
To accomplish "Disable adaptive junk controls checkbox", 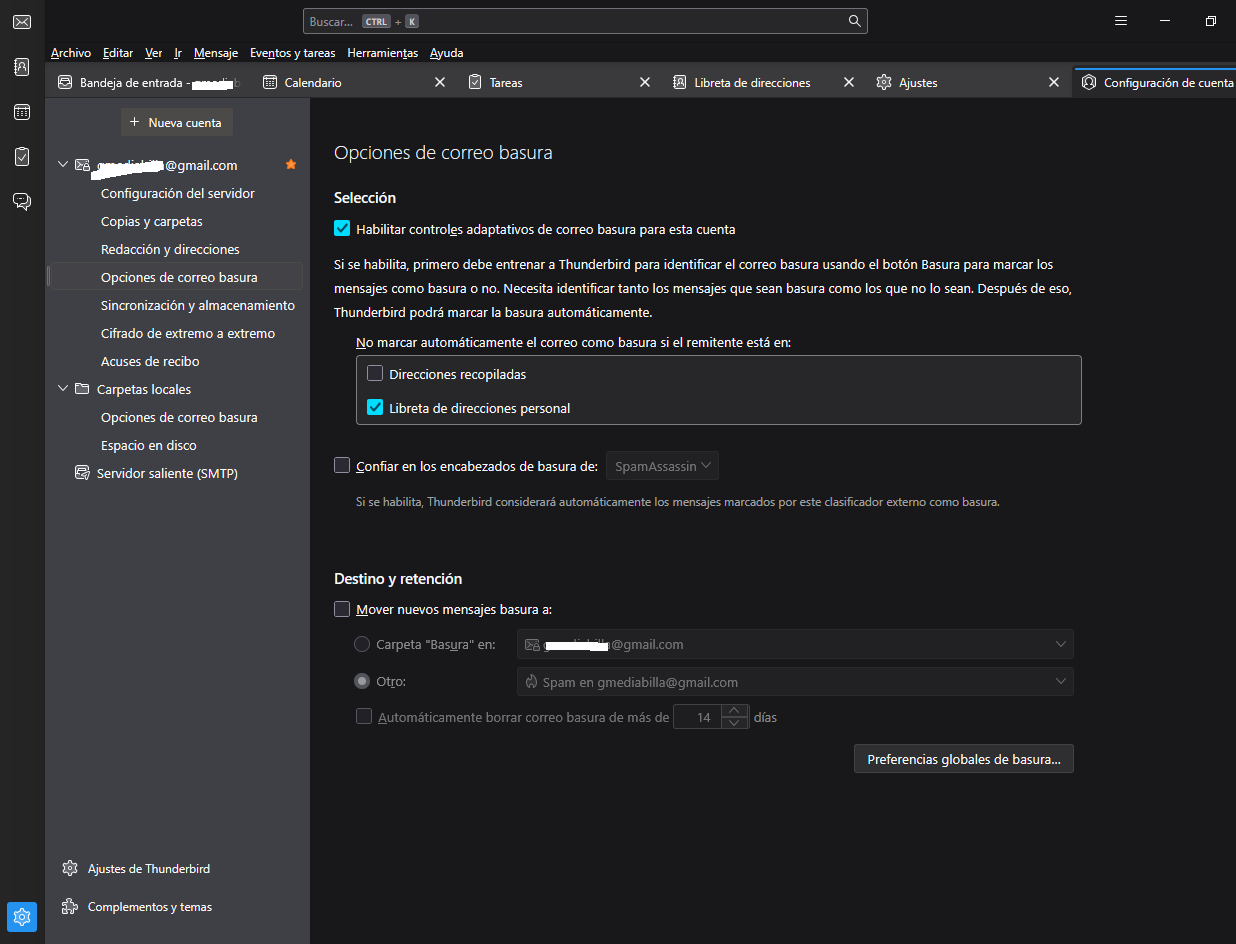I will point(342,229).
